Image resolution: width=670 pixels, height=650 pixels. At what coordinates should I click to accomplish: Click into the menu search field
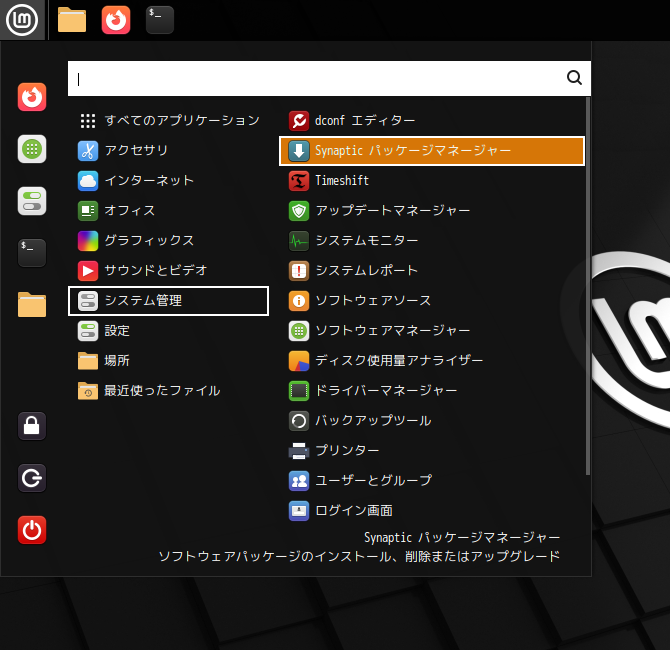(329, 78)
